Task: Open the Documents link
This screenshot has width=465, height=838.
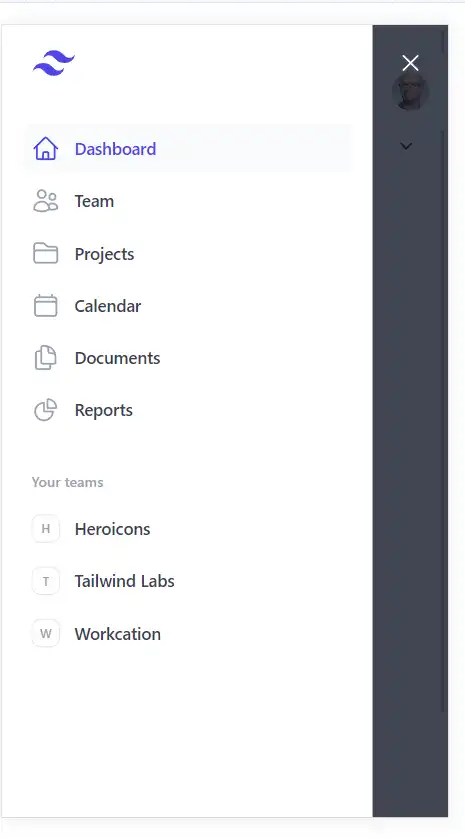Action: pos(188,358)
